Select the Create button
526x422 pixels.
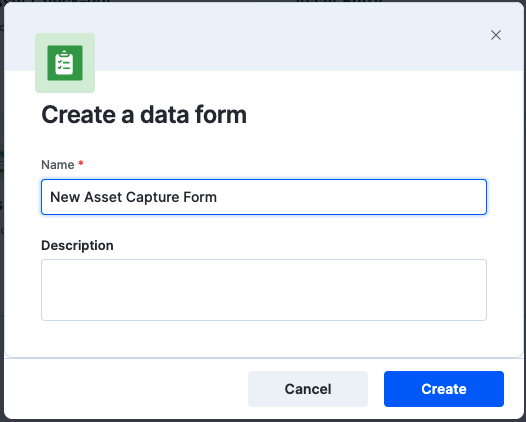point(443,389)
